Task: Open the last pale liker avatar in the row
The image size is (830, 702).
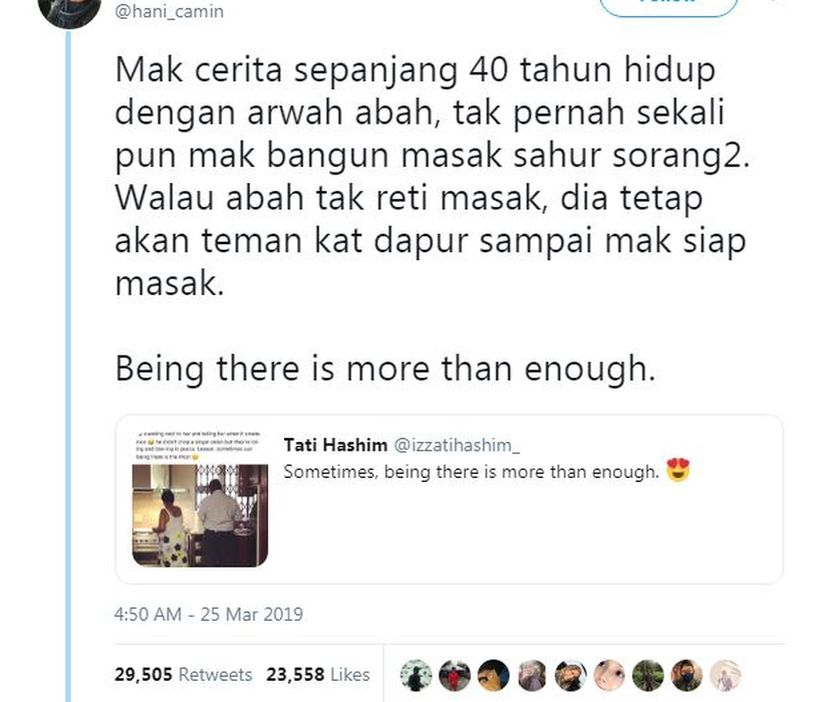Action: click(x=725, y=676)
